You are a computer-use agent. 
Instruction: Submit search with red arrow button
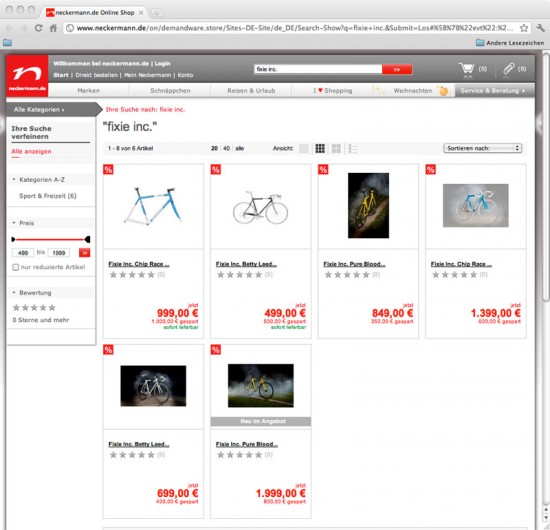(397, 69)
